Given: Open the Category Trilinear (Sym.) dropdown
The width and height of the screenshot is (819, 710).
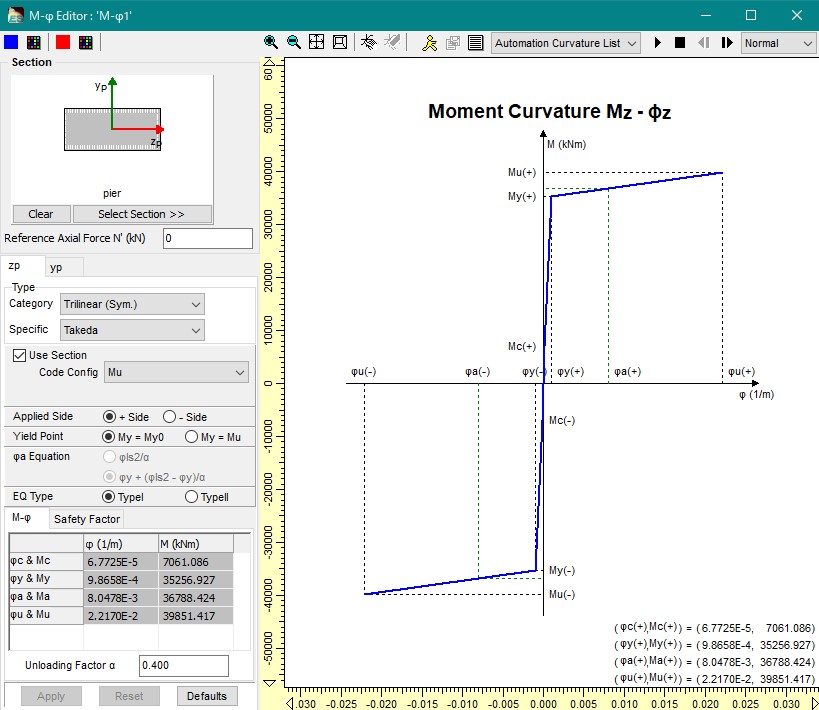Looking at the screenshot, I should pyautogui.click(x=132, y=304).
